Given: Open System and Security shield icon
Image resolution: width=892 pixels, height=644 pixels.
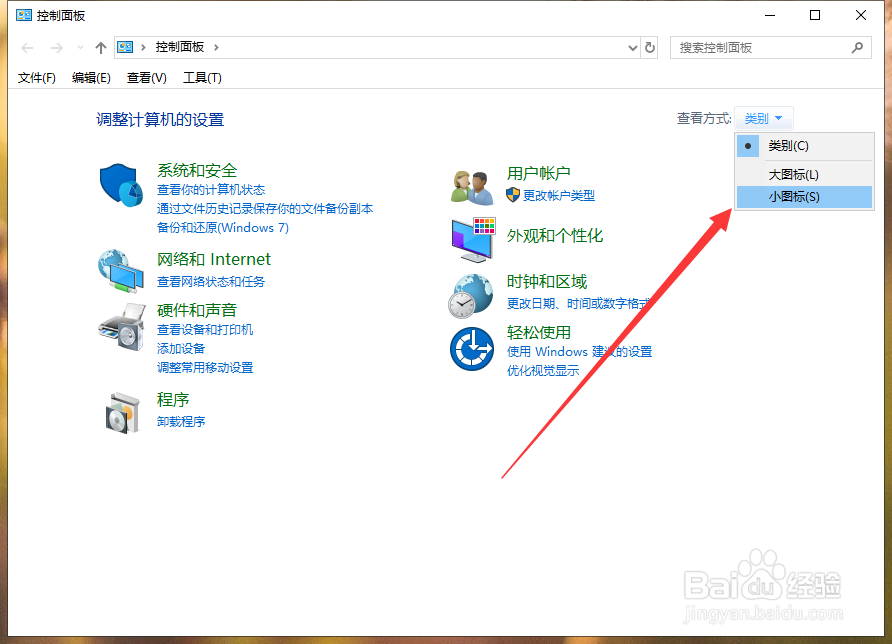Looking at the screenshot, I should pyautogui.click(x=121, y=185).
